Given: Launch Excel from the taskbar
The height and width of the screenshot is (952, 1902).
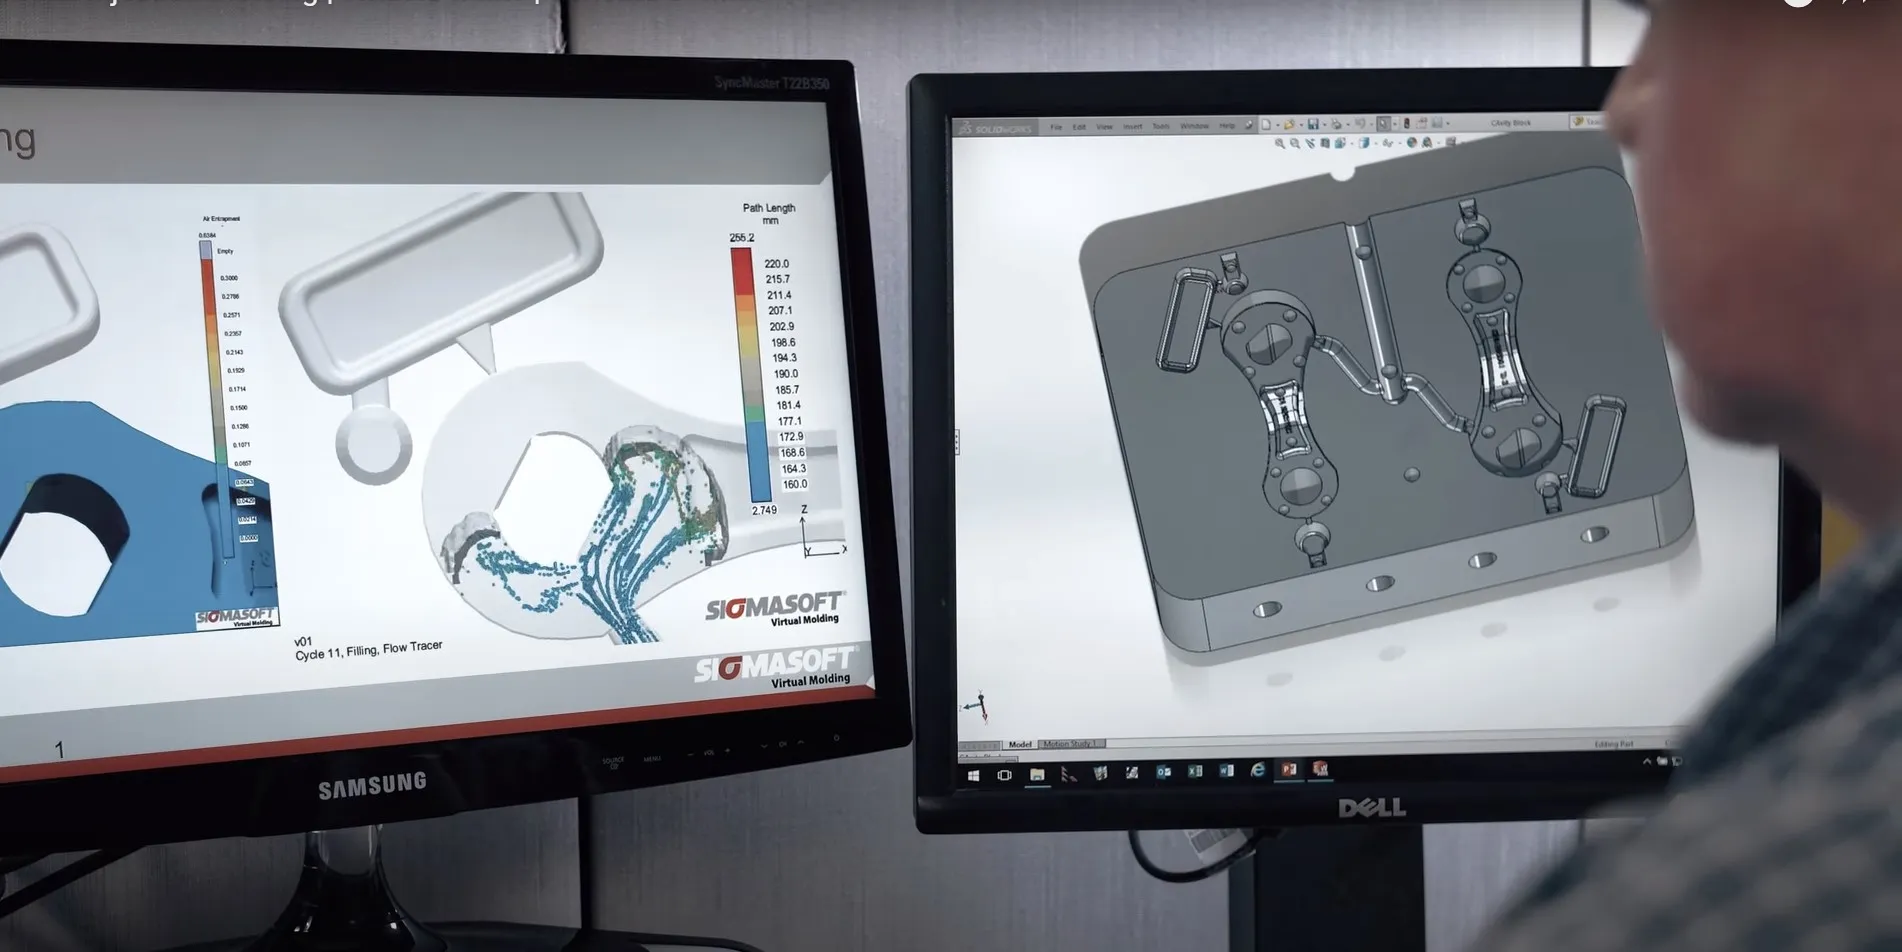Looking at the screenshot, I should tap(1195, 771).
